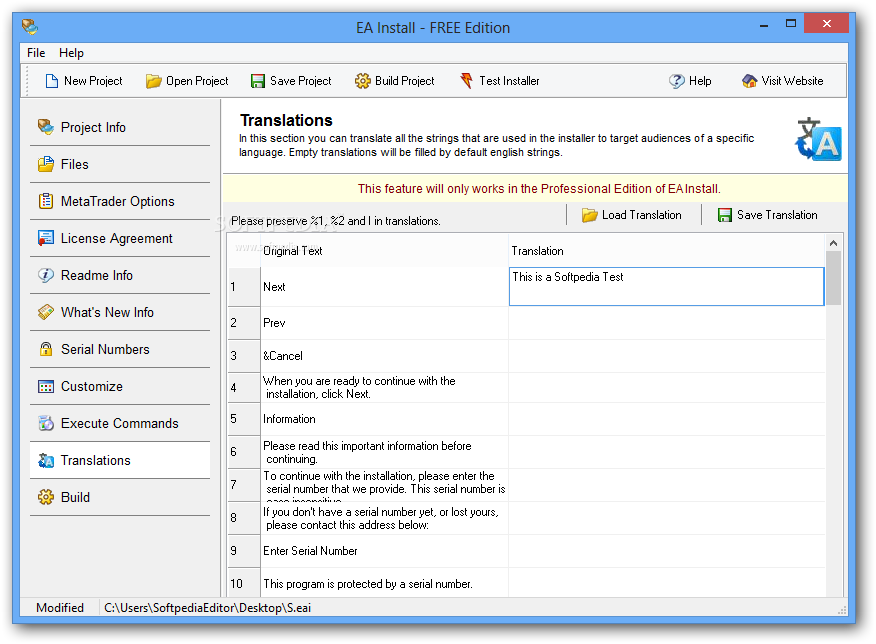Click the Save Project floppy icon
The image size is (876, 644).
pos(258,82)
